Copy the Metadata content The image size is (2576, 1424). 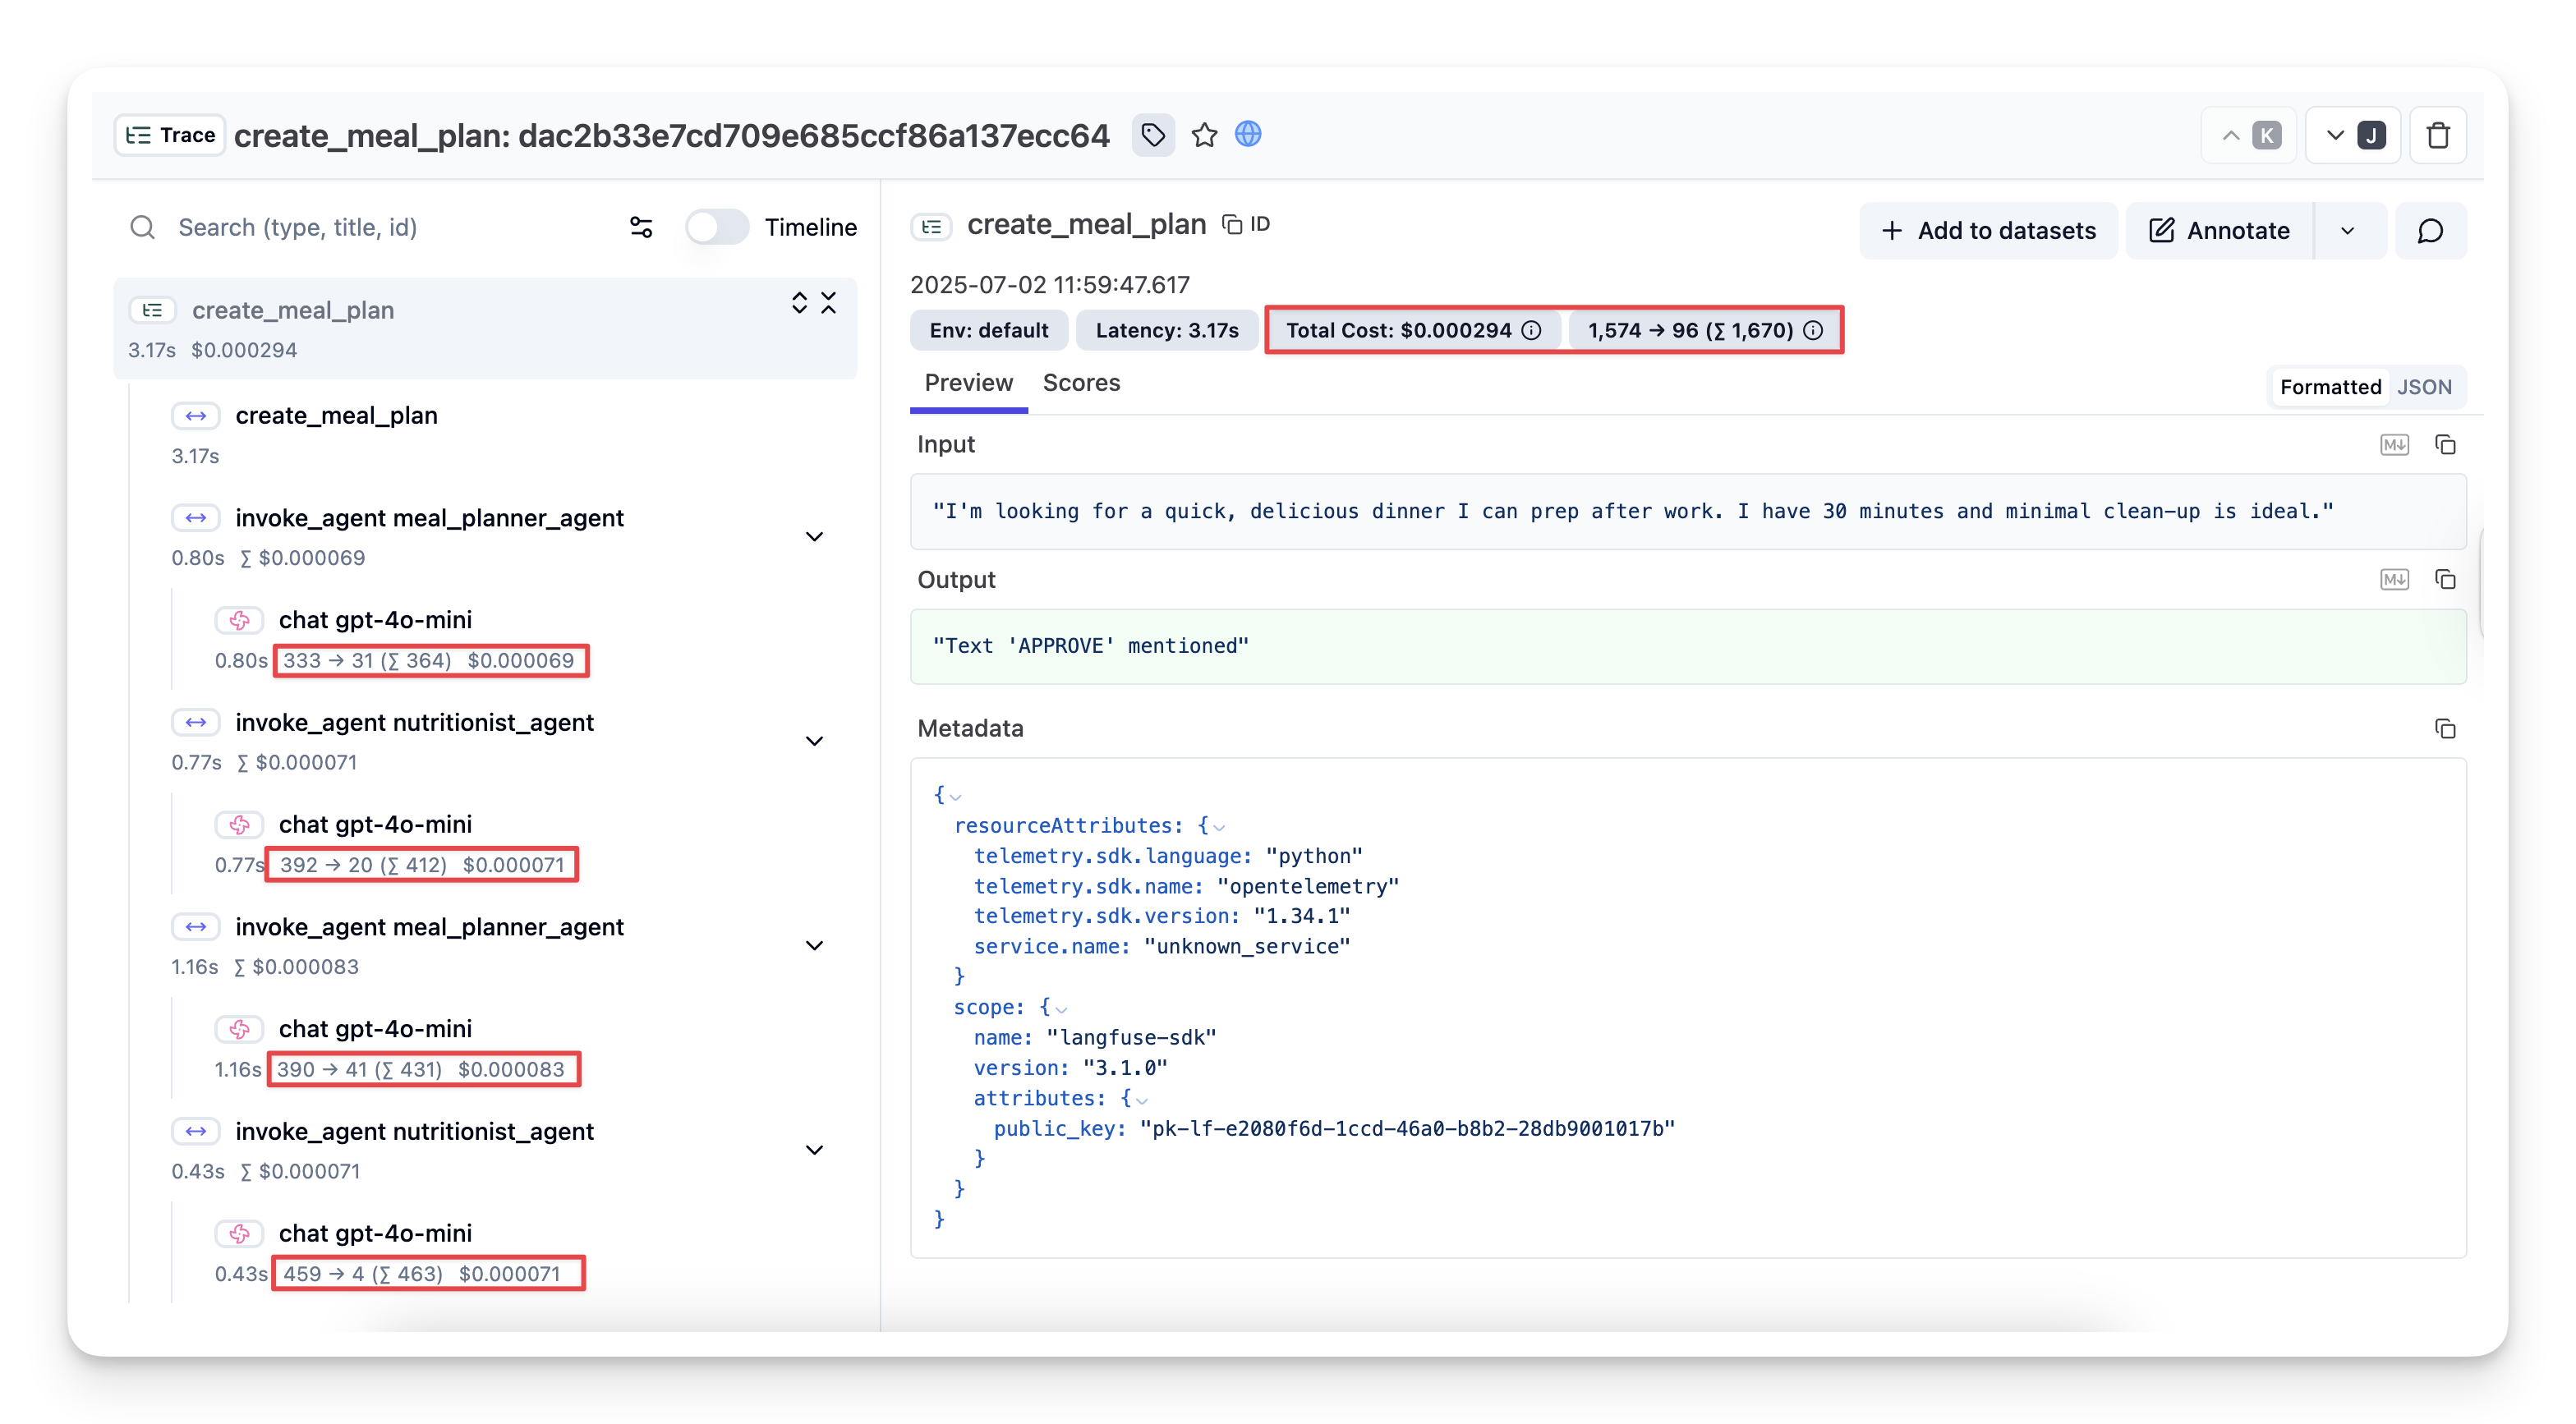pyautogui.click(x=2445, y=729)
